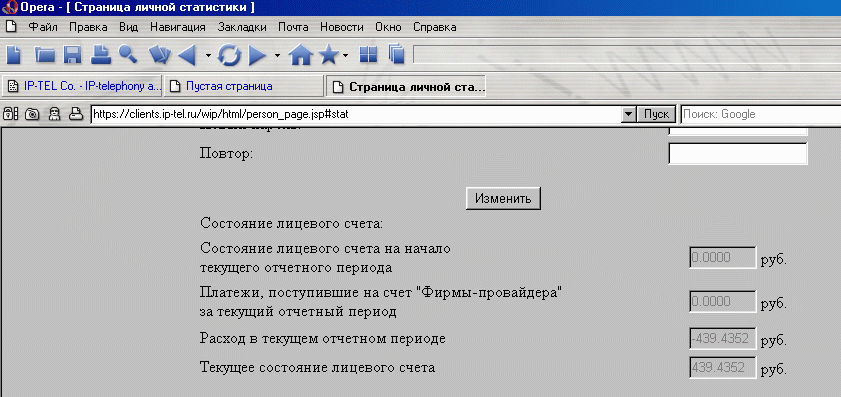Click text Текущее состояние лицевого счета
Viewport: 841px width, 397px height.
317,368
